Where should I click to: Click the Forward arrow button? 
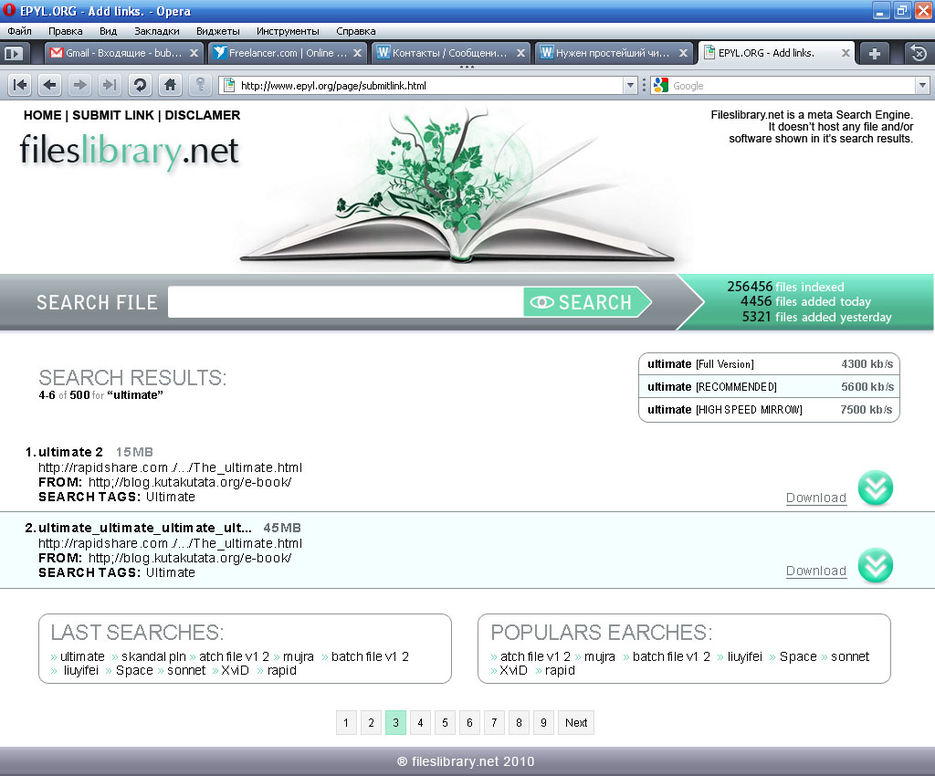(80, 85)
